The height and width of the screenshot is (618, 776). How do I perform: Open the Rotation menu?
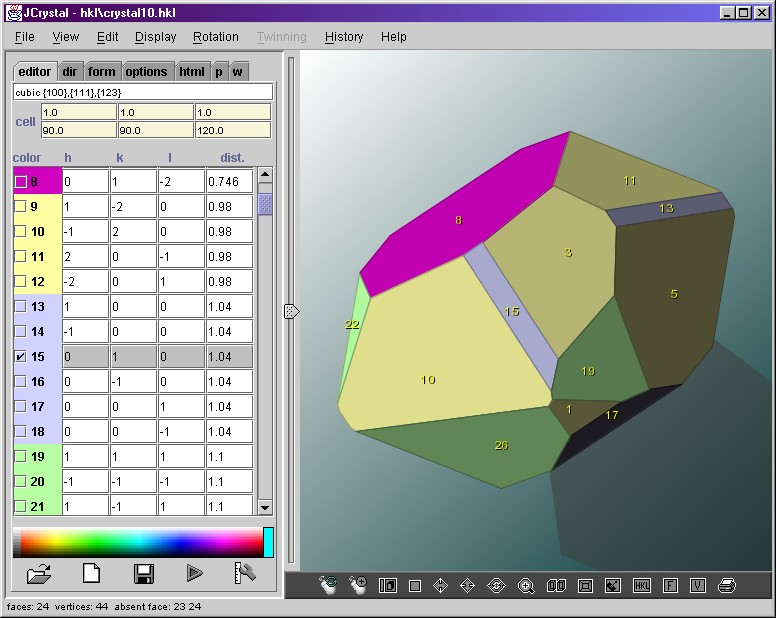[216, 37]
